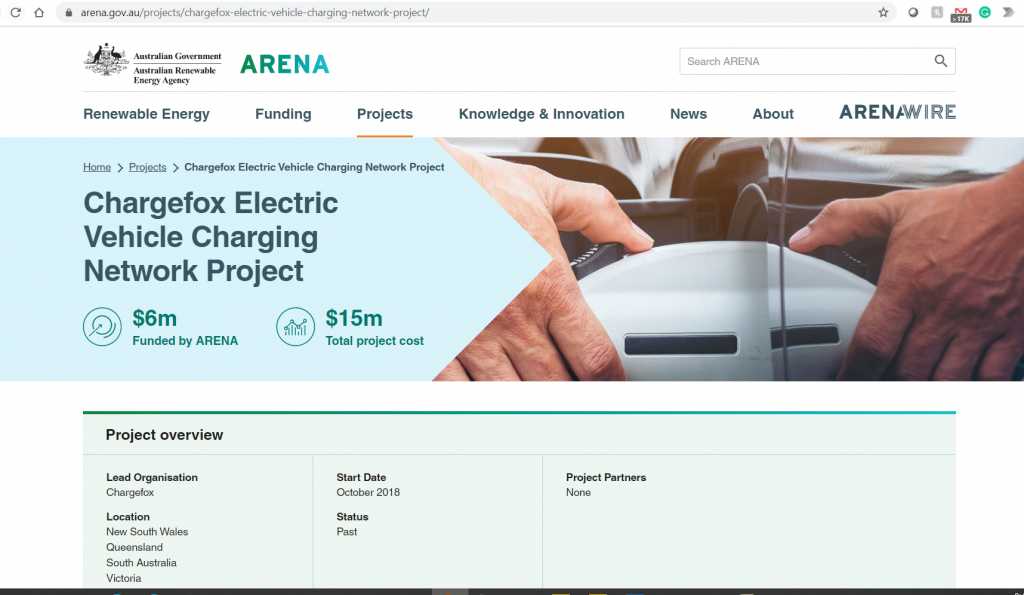Screen dimensions: 1024x595
Task: Follow the Home breadcrumb link
Action: [97, 167]
